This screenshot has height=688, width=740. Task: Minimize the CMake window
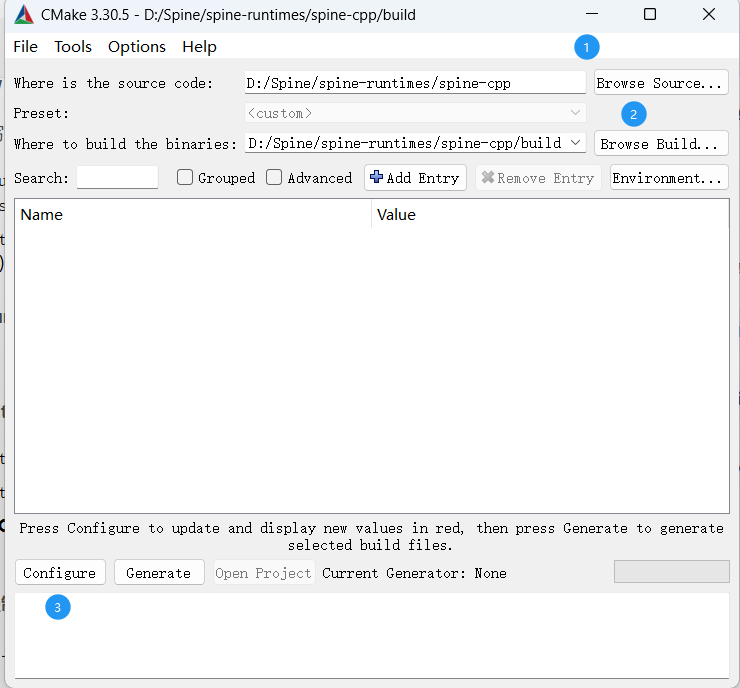click(592, 14)
